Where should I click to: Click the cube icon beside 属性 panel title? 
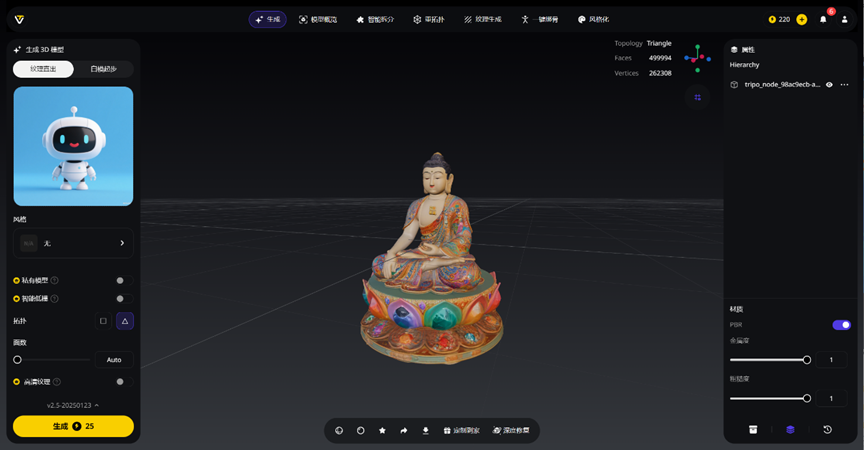[x=734, y=50]
